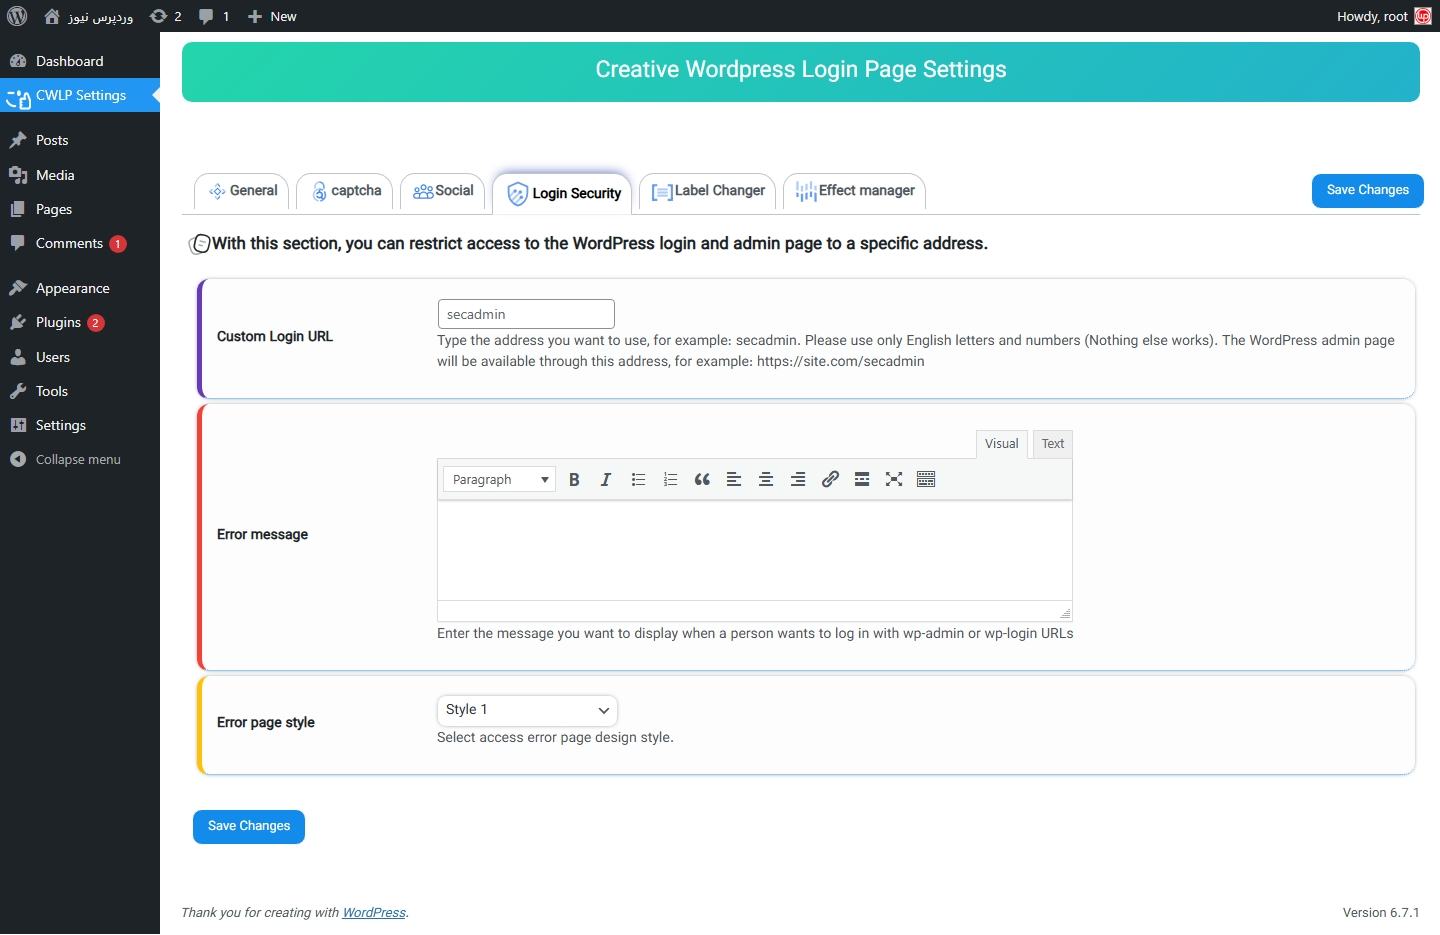Viewport: 1440px width, 935px height.
Task: Insert a bulleted list in the editor
Action: [638, 479]
